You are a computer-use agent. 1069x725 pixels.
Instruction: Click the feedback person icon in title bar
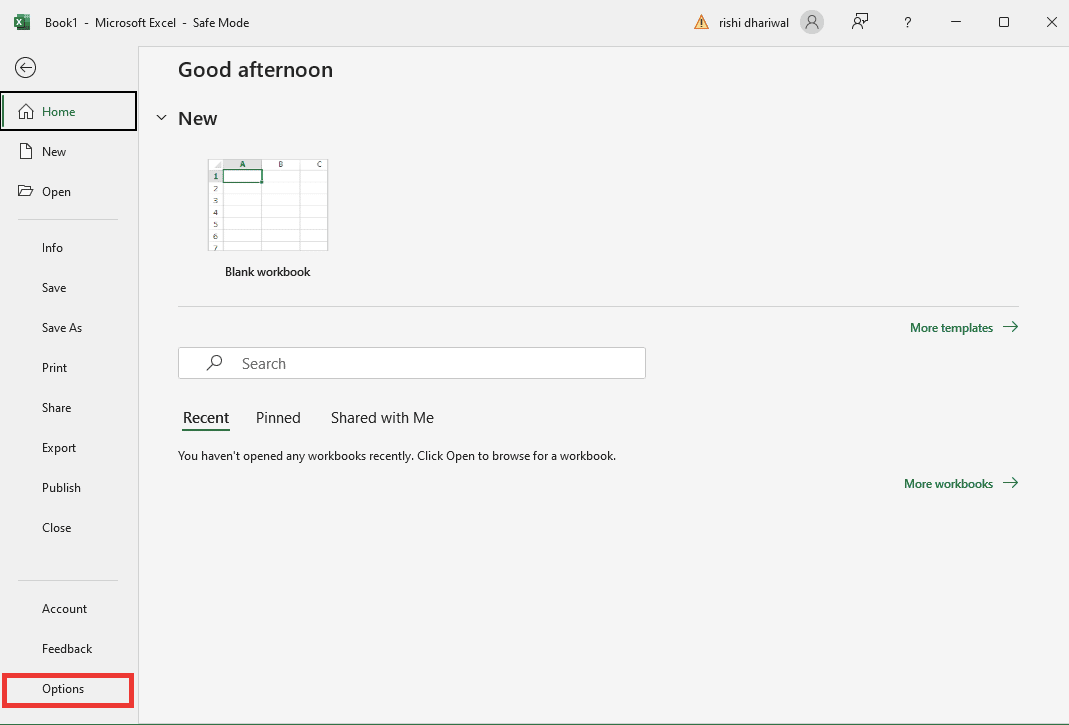[x=860, y=22]
